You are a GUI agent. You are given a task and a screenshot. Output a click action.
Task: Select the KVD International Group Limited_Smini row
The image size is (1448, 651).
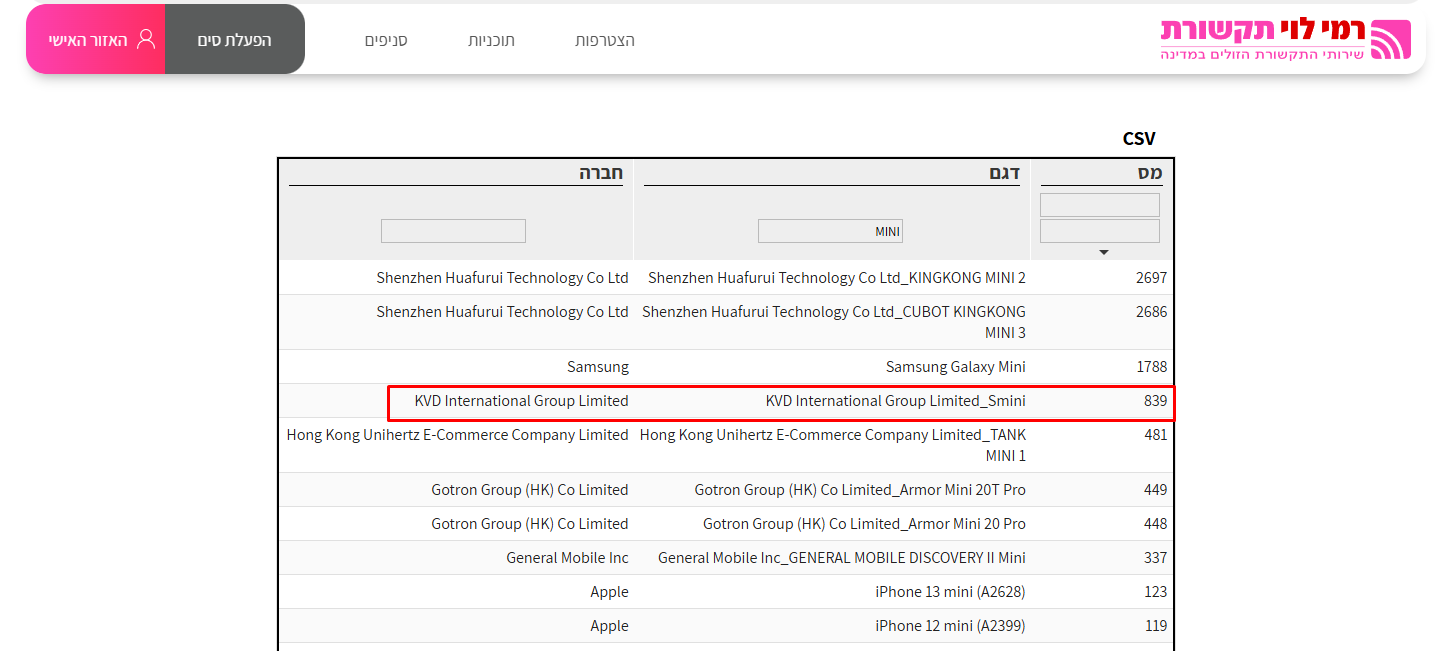click(x=895, y=401)
